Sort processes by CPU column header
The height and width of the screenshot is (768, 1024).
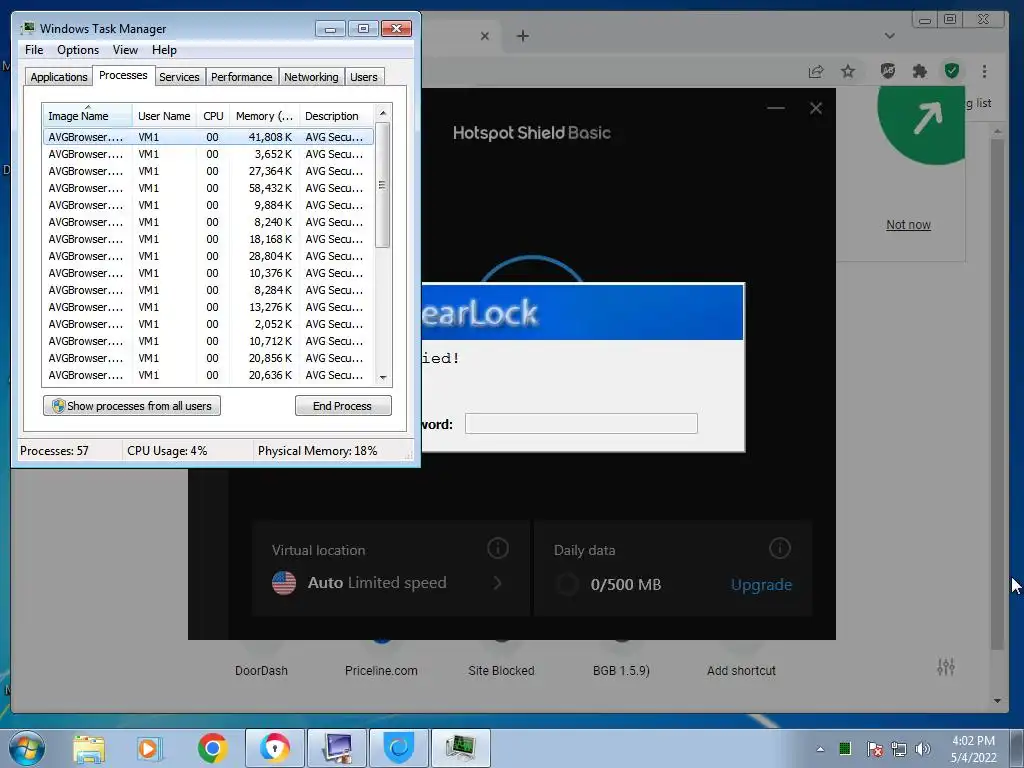coord(213,116)
